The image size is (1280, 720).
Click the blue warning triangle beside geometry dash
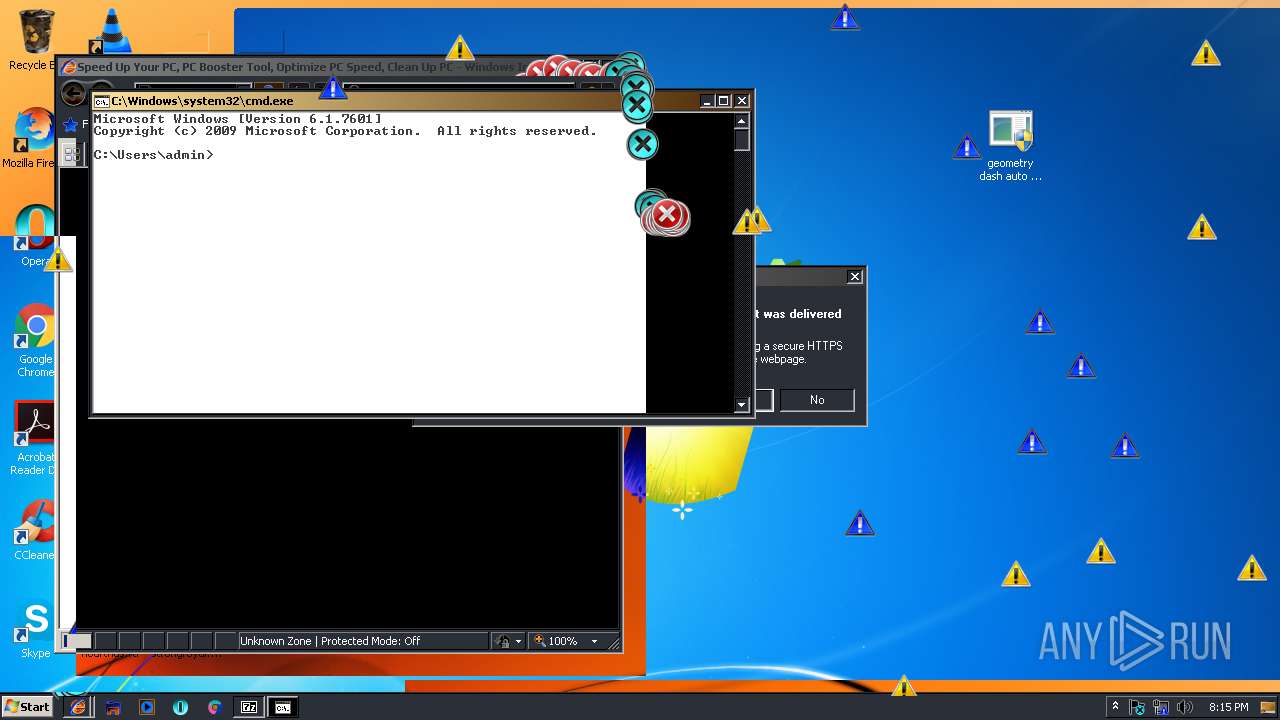[966, 147]
